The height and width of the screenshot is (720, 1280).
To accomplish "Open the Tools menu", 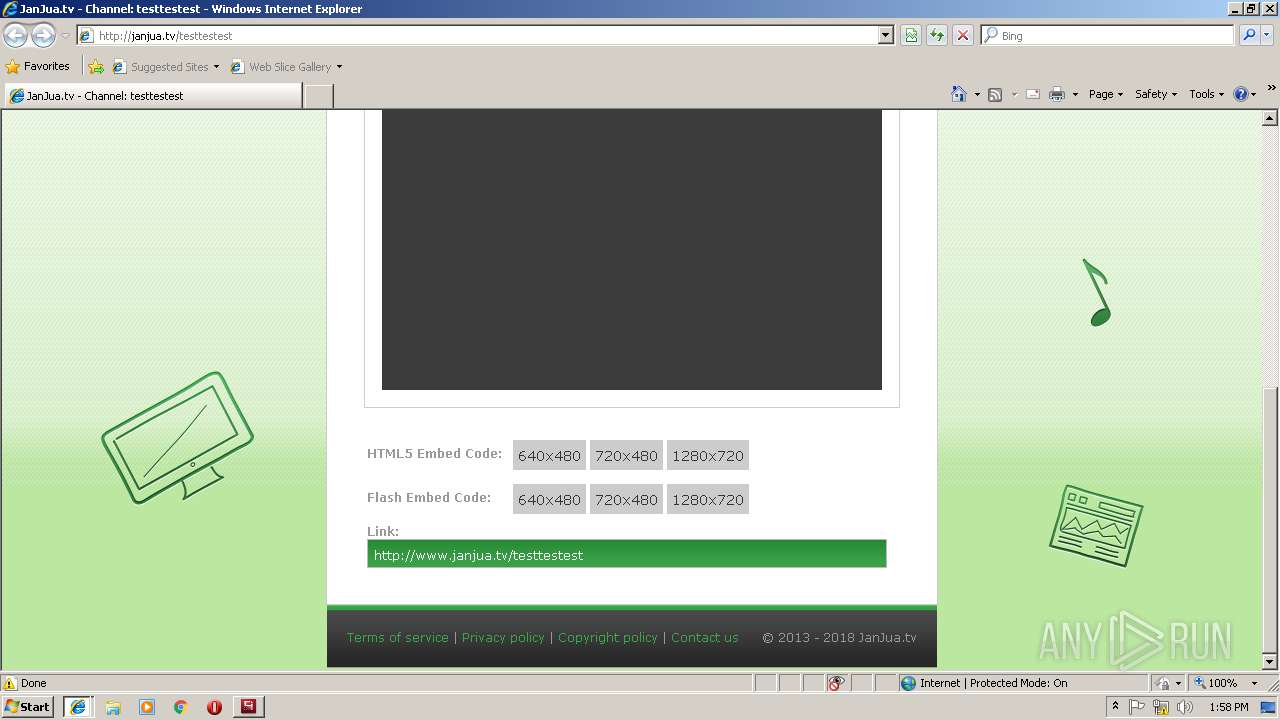I will (1206, 94).
